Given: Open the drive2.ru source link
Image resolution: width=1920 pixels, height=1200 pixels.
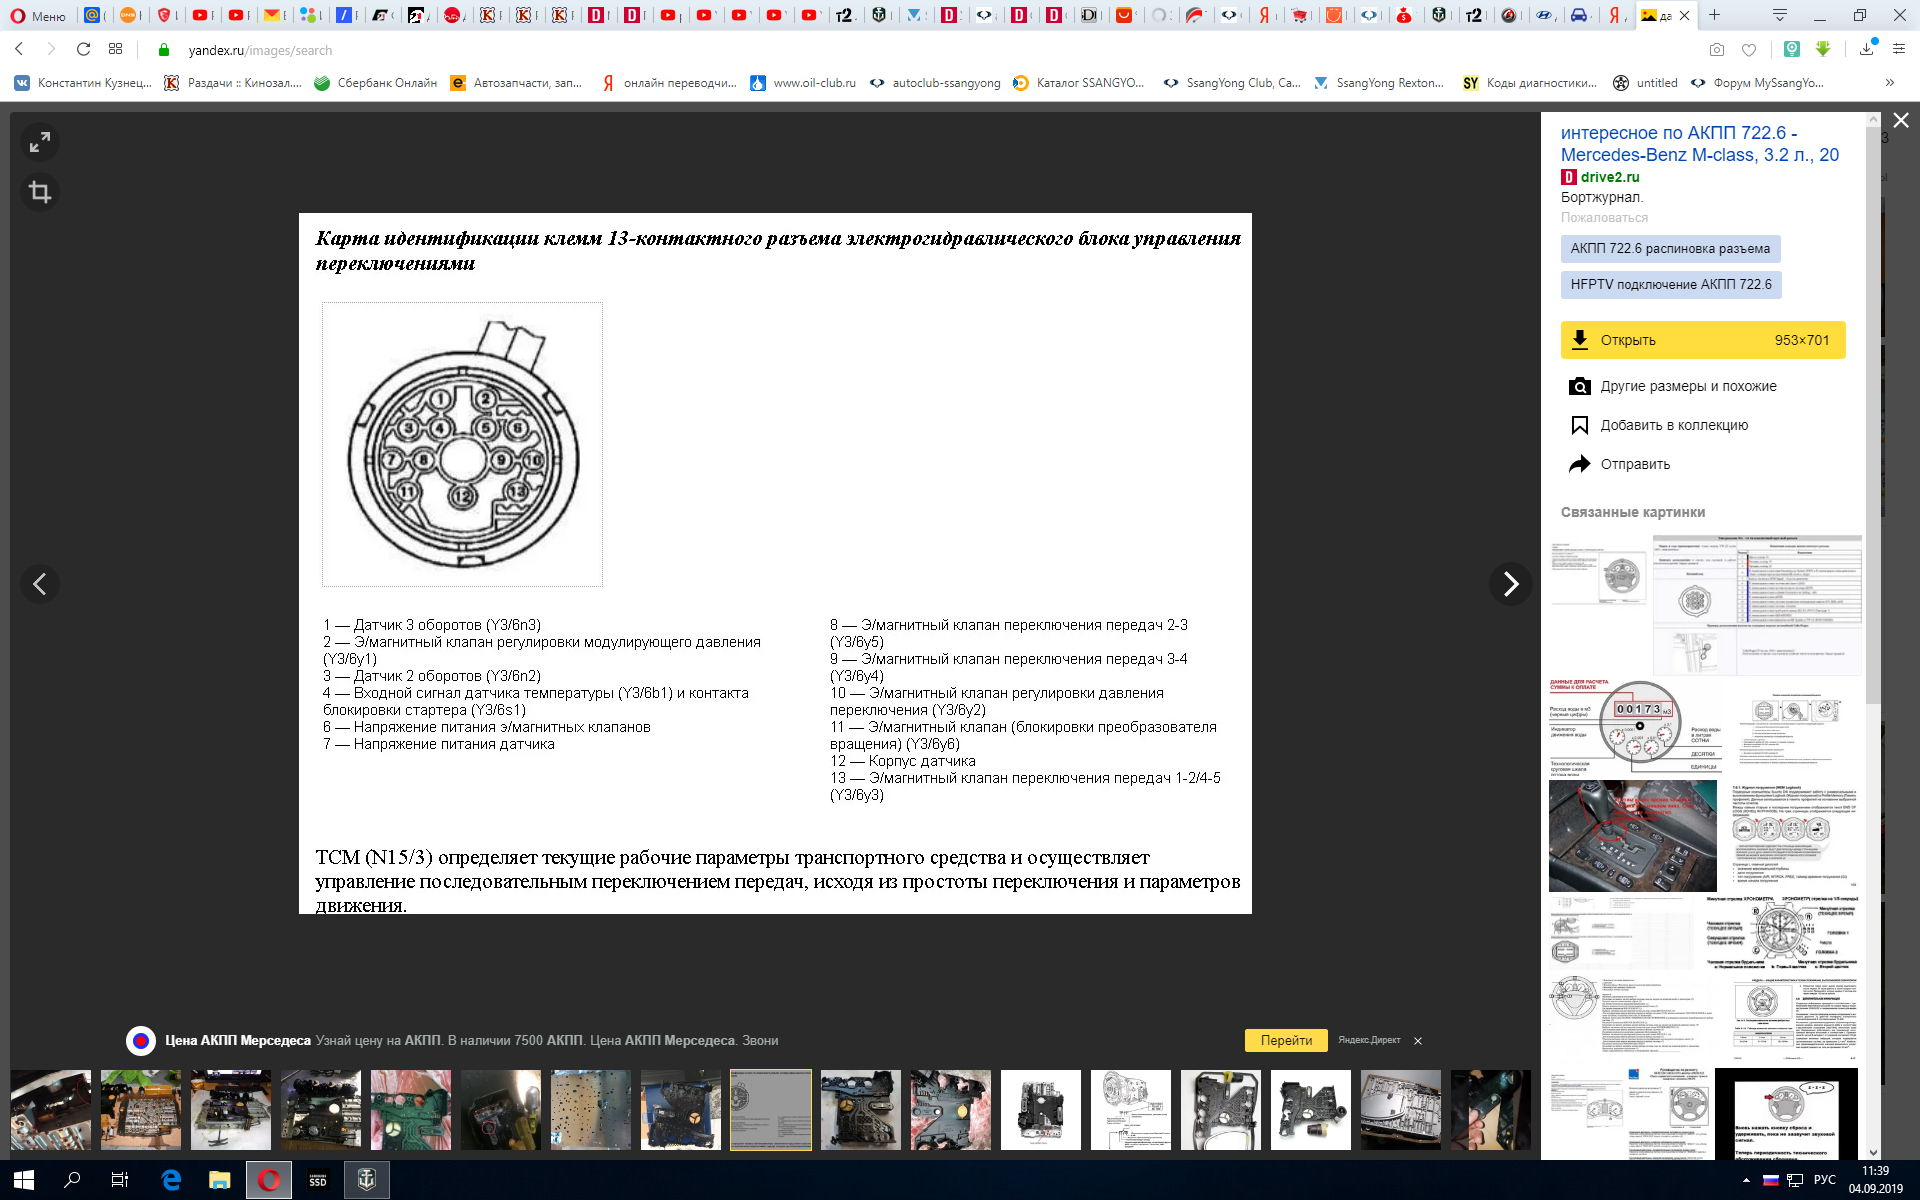Looking at the screenshot, I should coord(1609,177).
